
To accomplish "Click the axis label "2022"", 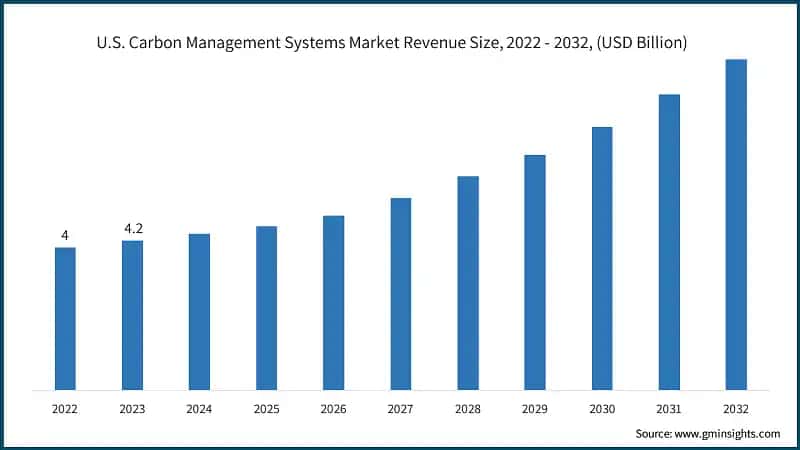I will point(65,409).
